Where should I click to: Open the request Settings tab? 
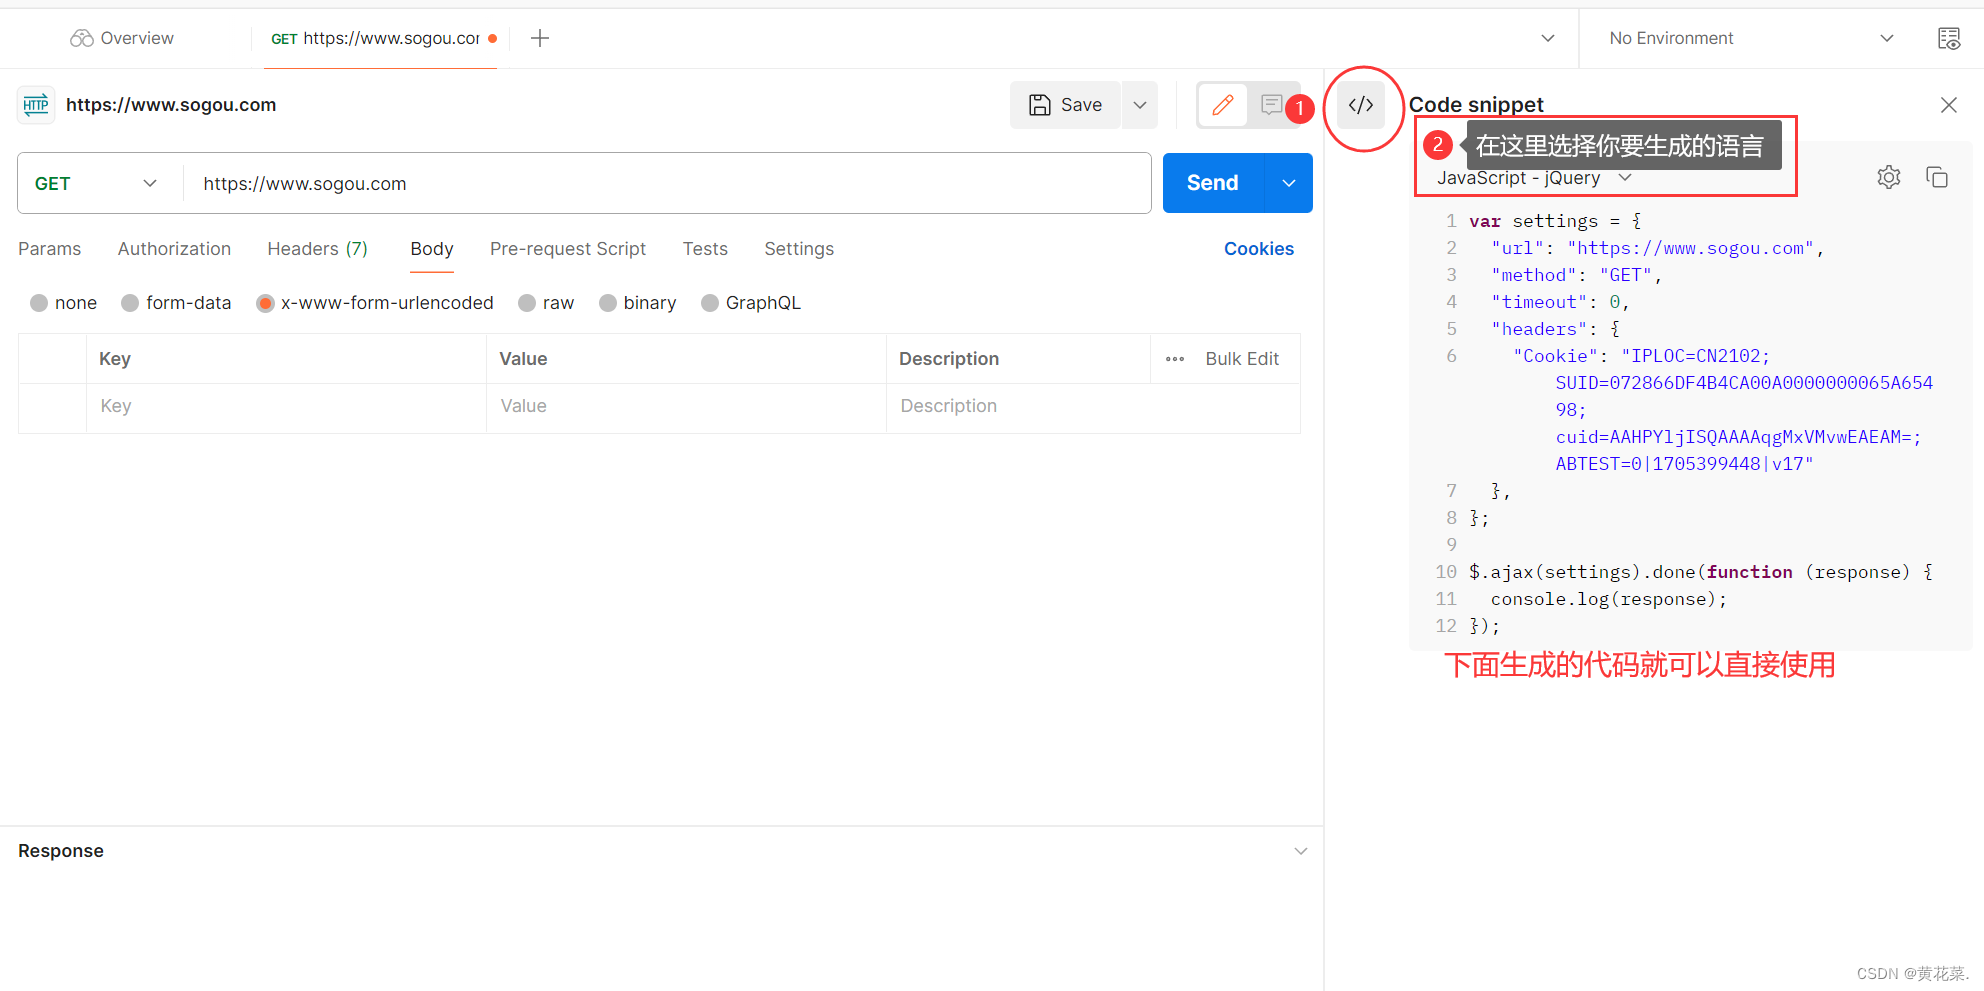point(799,249)
